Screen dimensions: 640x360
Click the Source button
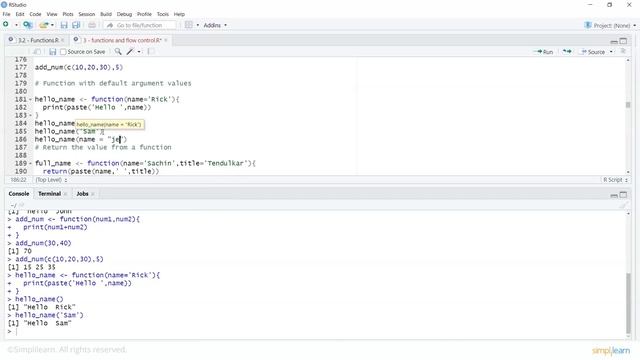point(593,52)
